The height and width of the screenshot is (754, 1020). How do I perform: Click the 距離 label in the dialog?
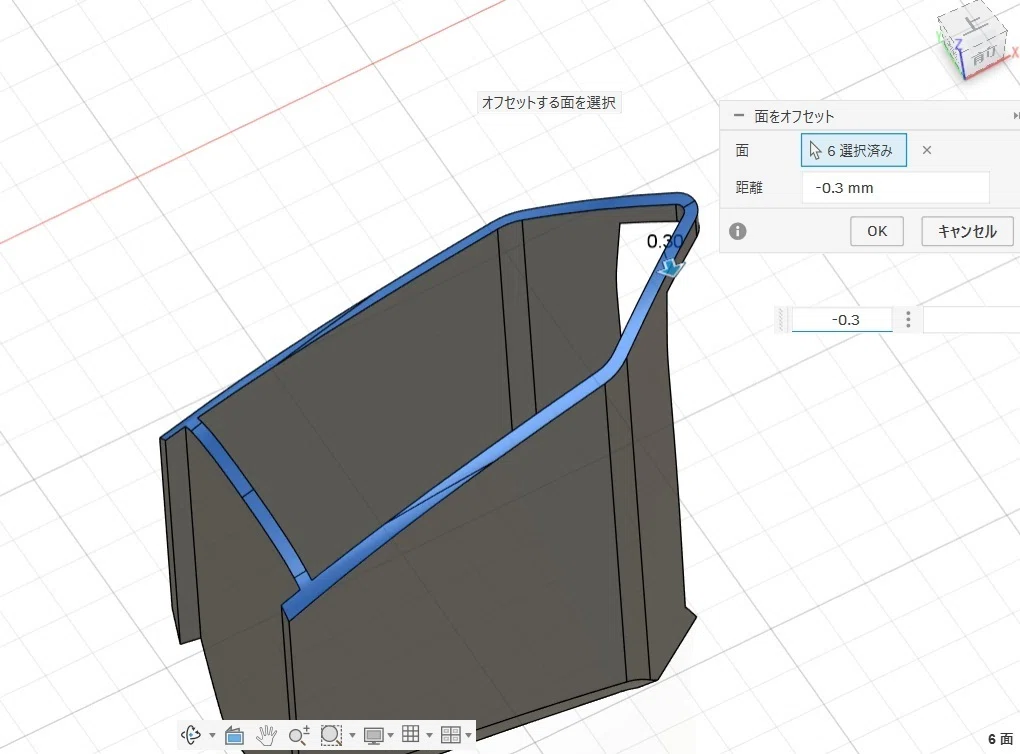click(749, 187)
